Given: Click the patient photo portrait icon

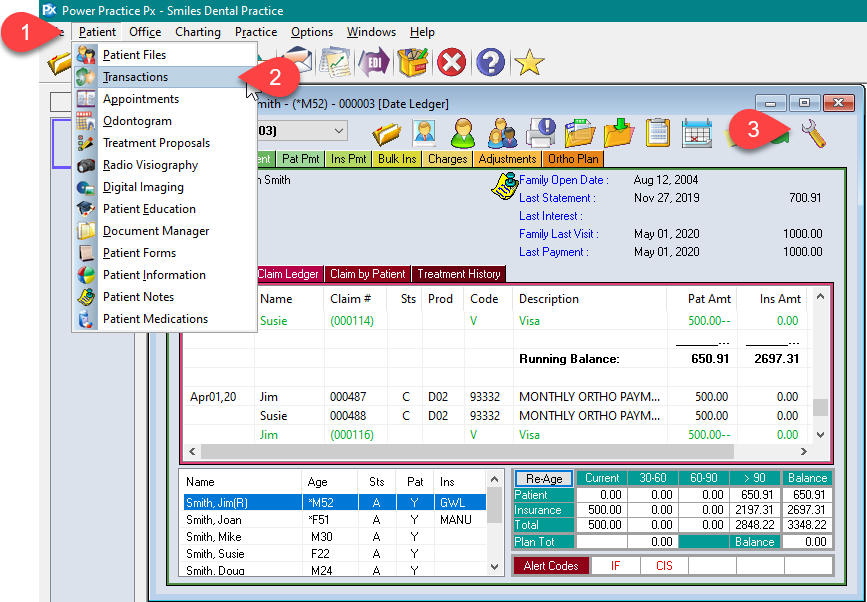Looking at the screenshot, I should tap(424, 133).
